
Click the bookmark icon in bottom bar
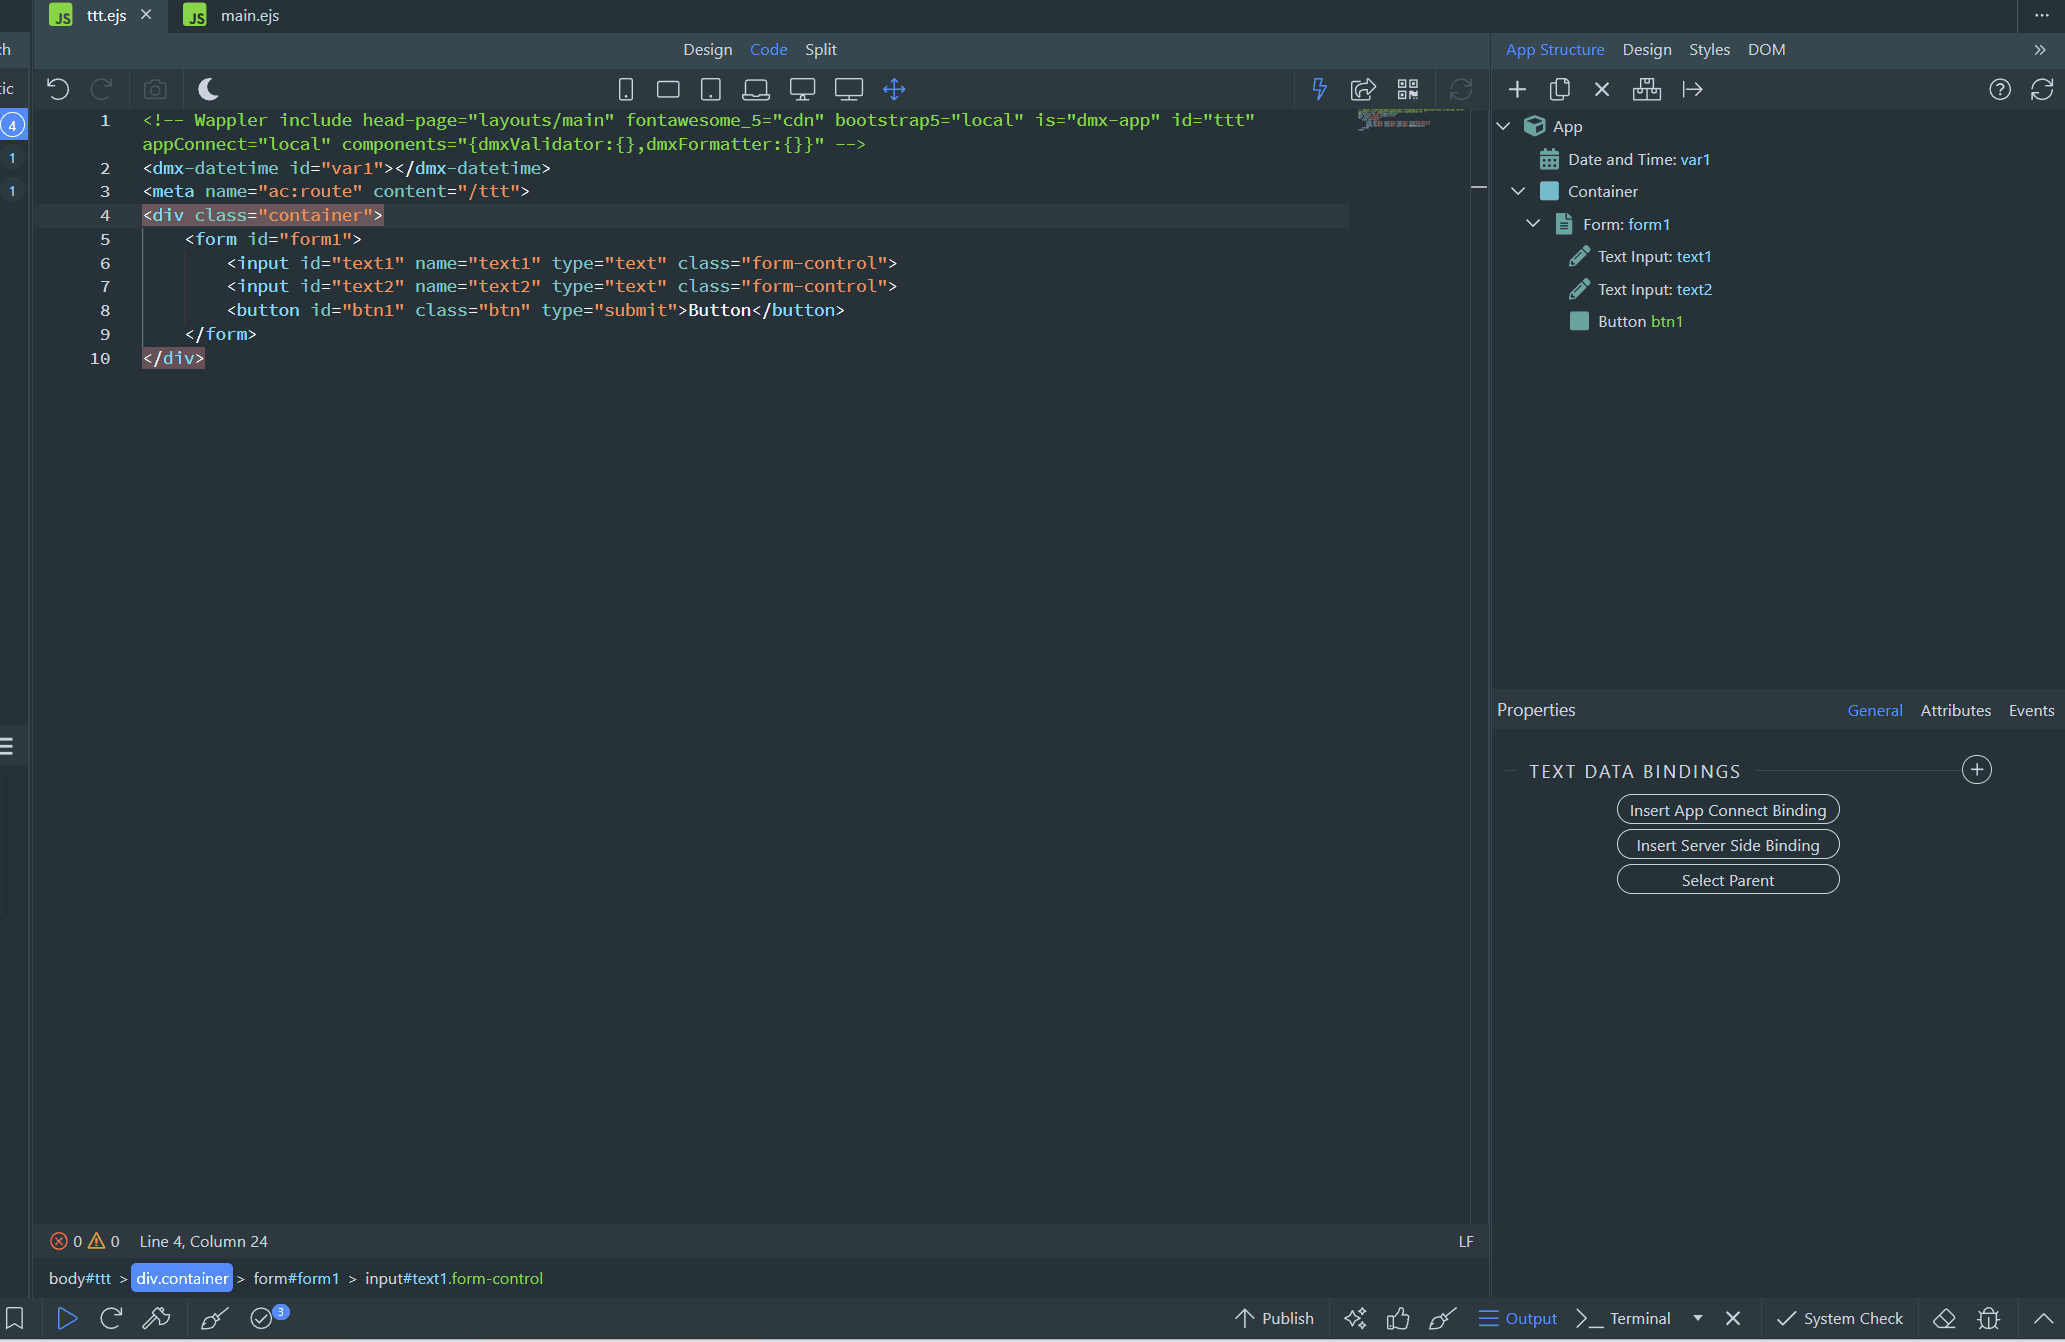tap(15, 1318)
